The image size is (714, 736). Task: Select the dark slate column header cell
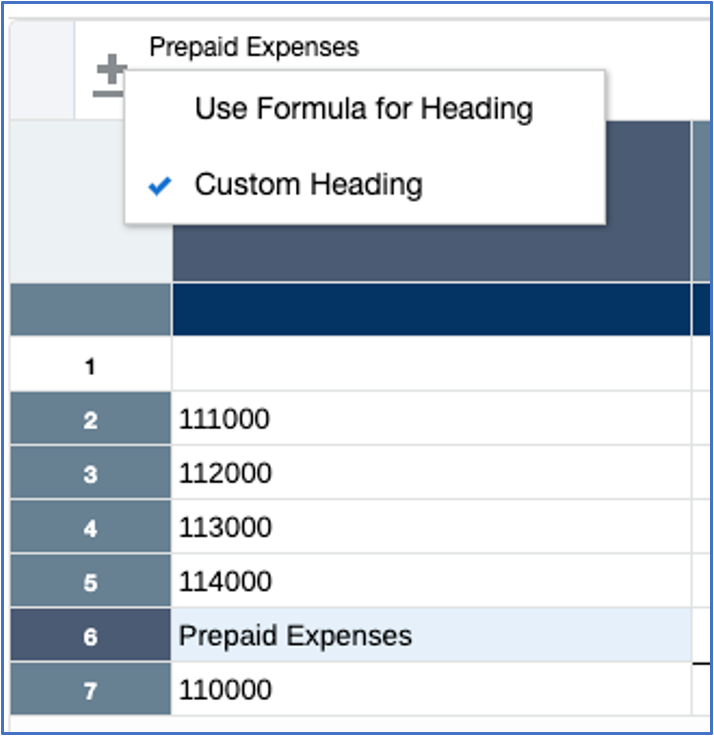point(430,252)
